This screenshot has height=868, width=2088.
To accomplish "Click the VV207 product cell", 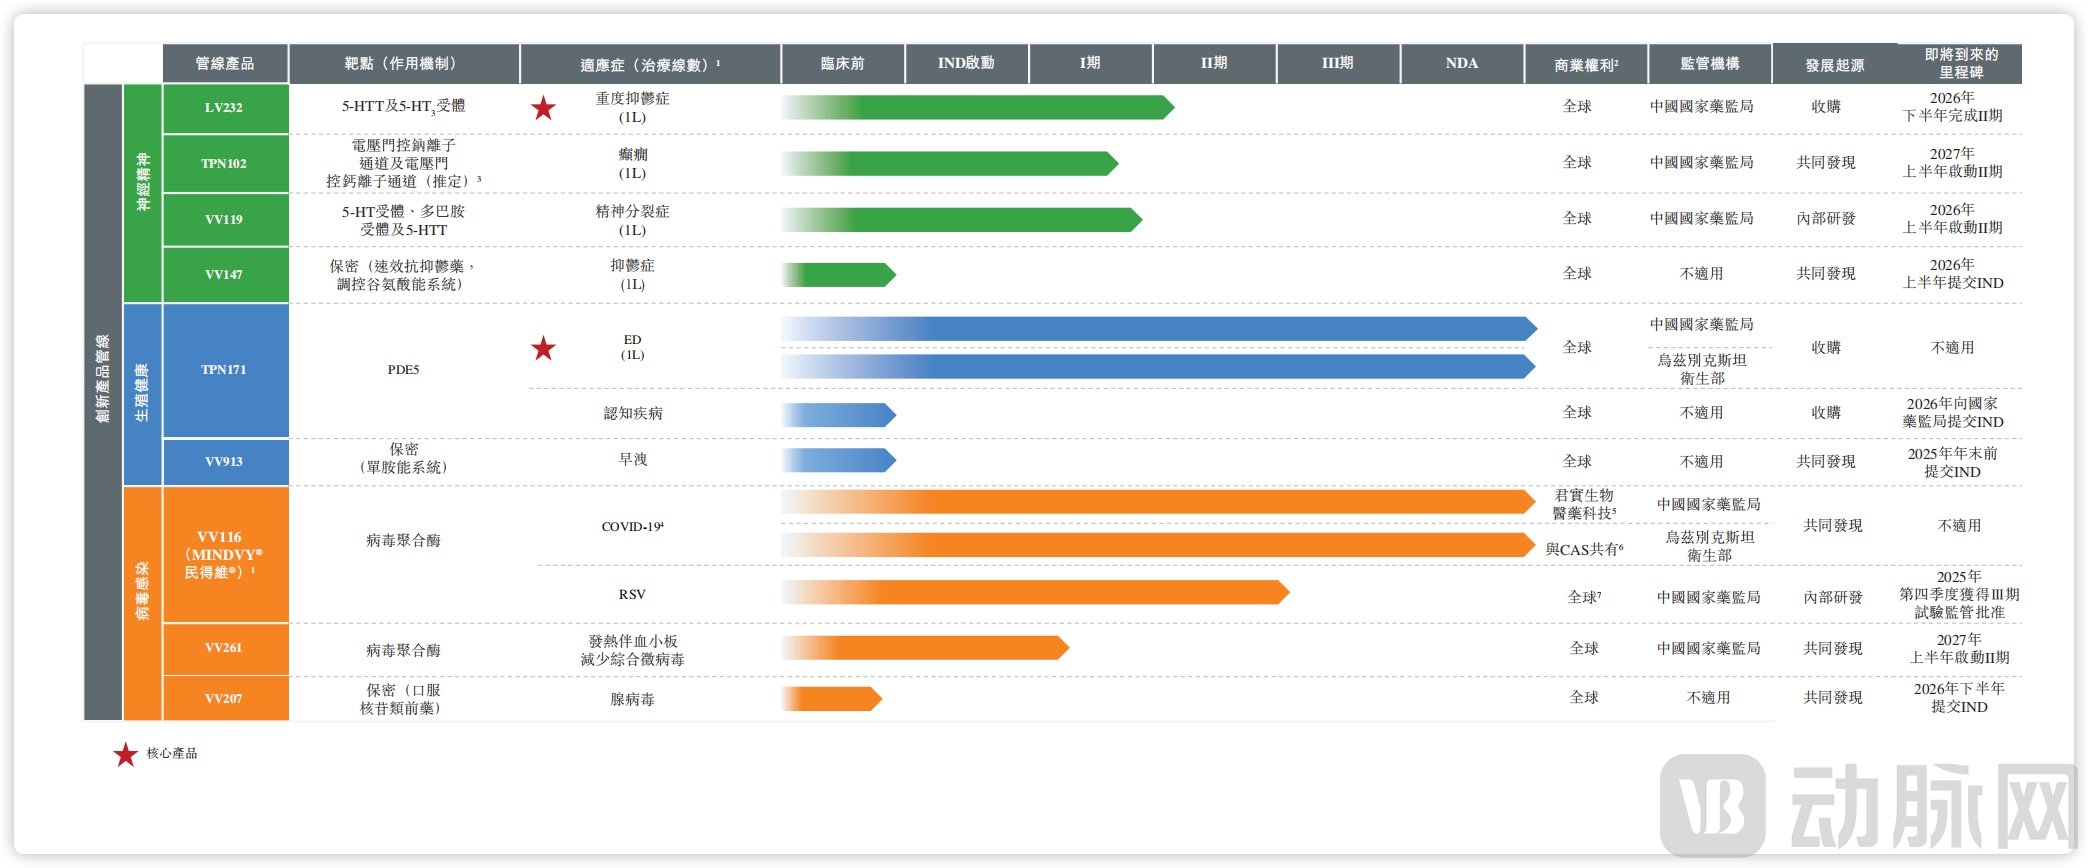I will pos(225,699).
